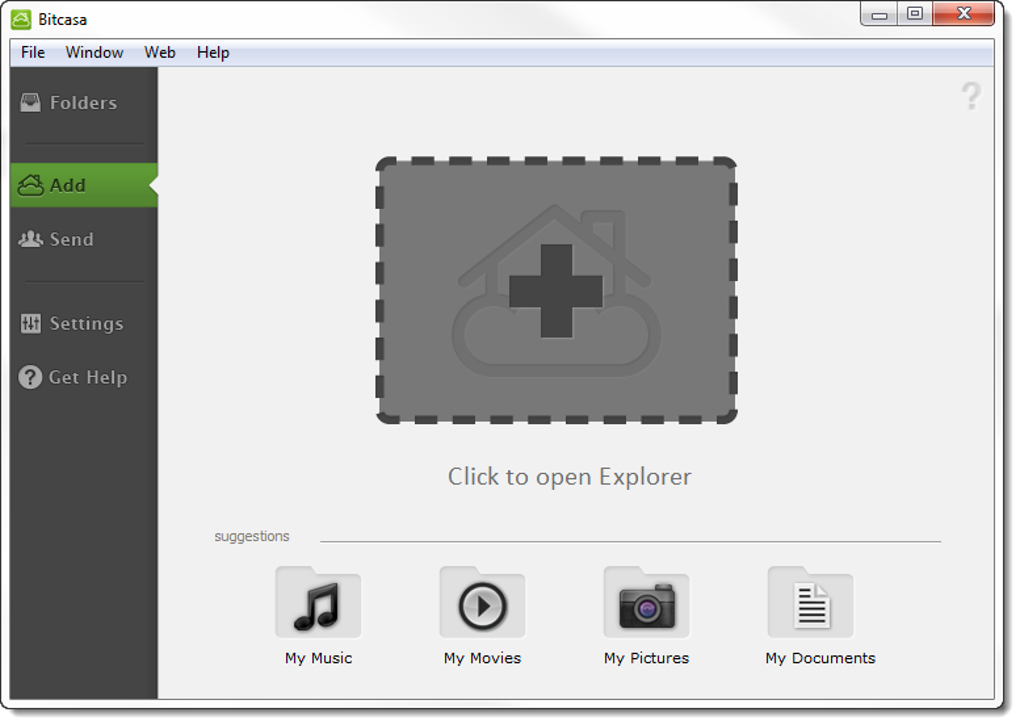The image size is (1020, 725).
Task: Click the Folders tray icon in sidebar
Action: (x=30, y=103)
